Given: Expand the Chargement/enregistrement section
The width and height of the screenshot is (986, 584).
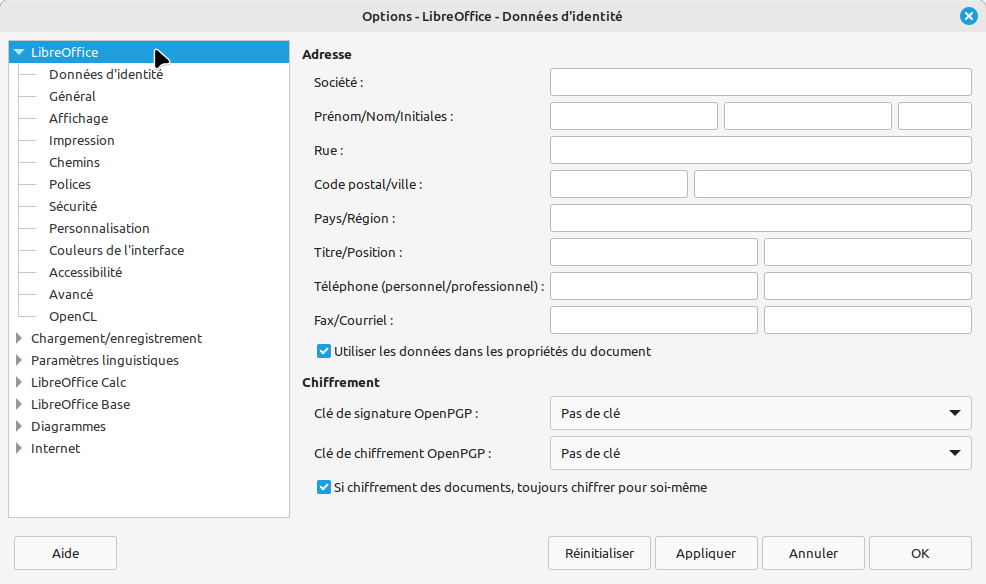Looking at the screenshot, I should point(19,338).
